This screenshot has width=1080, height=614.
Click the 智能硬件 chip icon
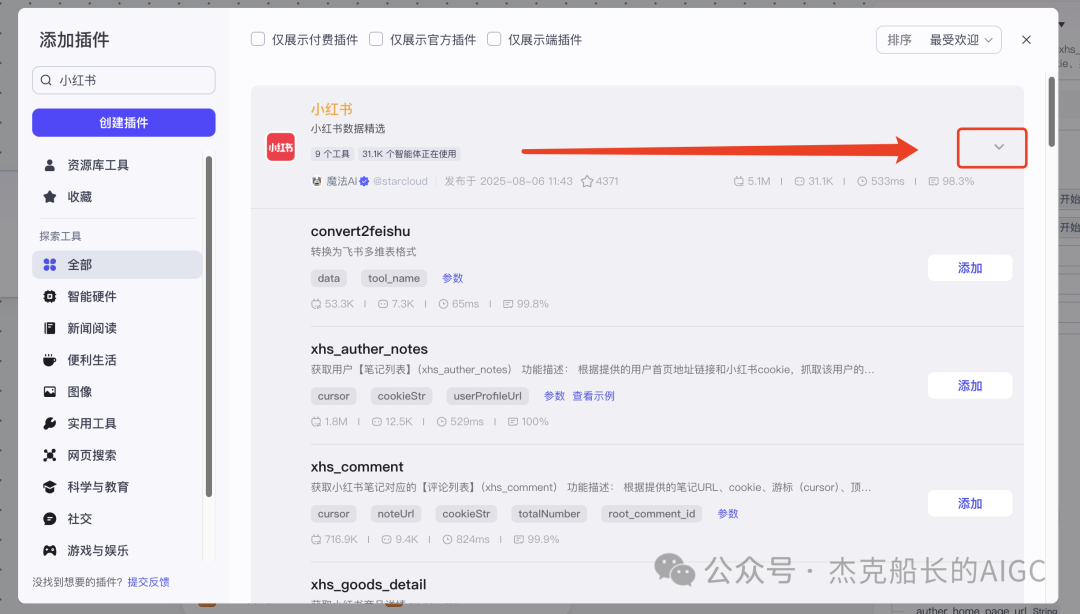tap(50, 296)
